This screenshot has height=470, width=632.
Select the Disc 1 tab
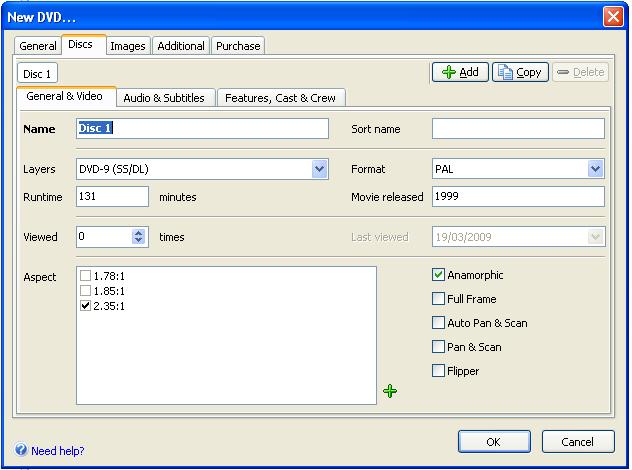37,74
